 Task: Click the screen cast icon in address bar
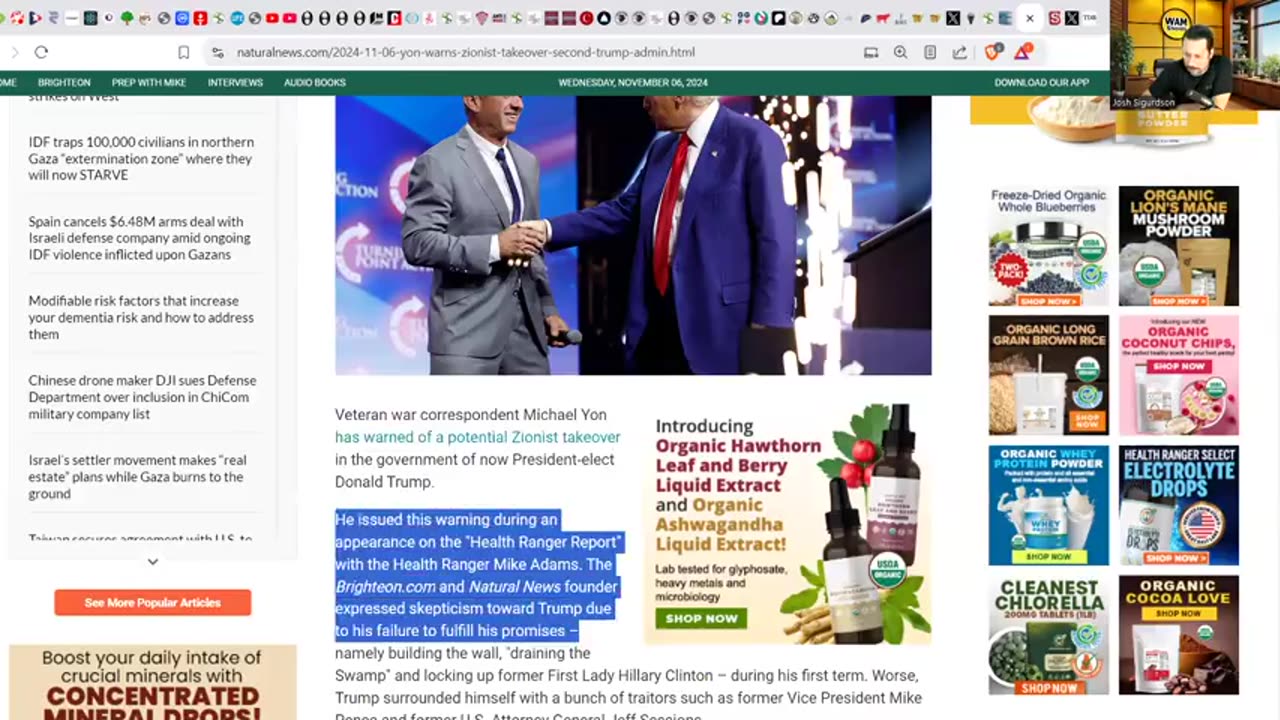871,52
